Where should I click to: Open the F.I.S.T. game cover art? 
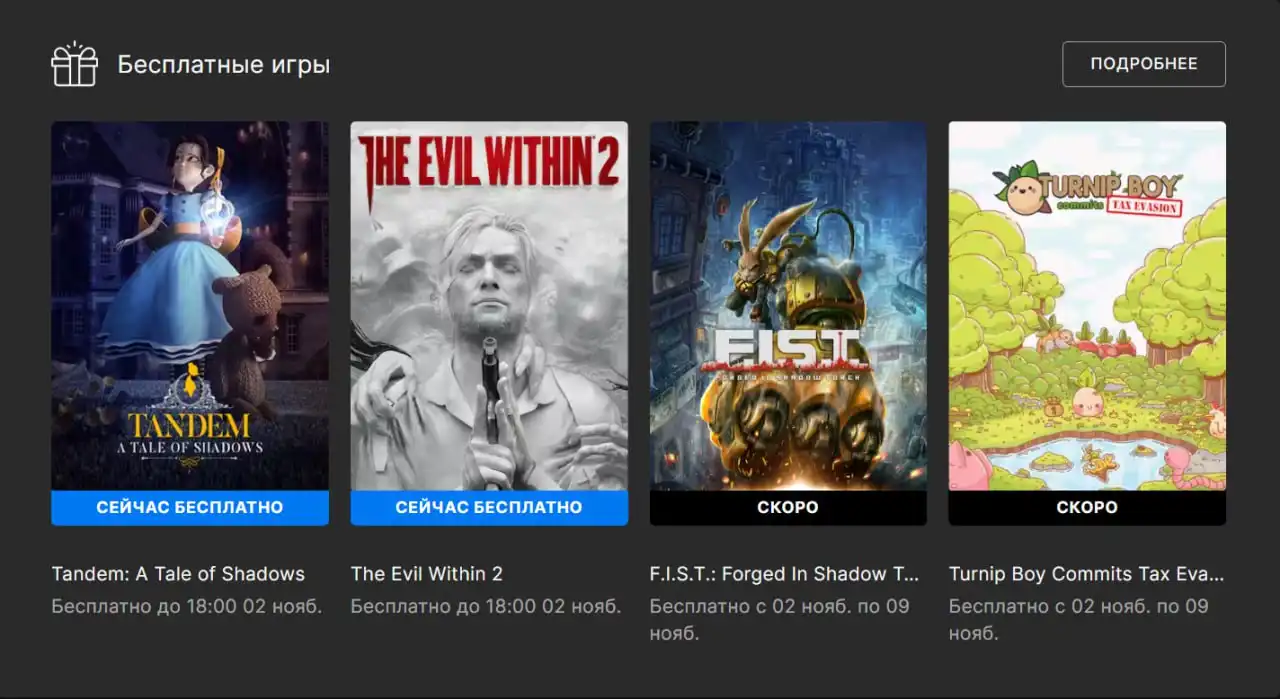point(788,306)
